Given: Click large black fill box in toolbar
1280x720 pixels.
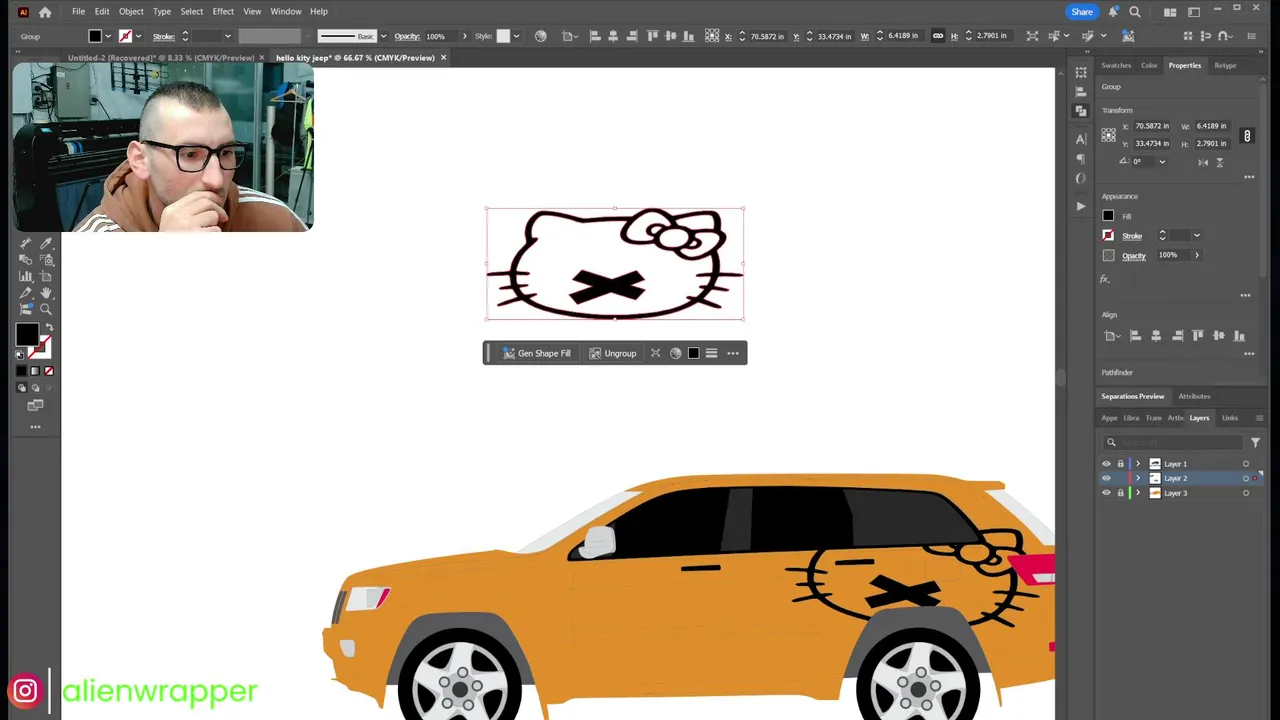Looking at the screenshot, I should click(27, 336).
